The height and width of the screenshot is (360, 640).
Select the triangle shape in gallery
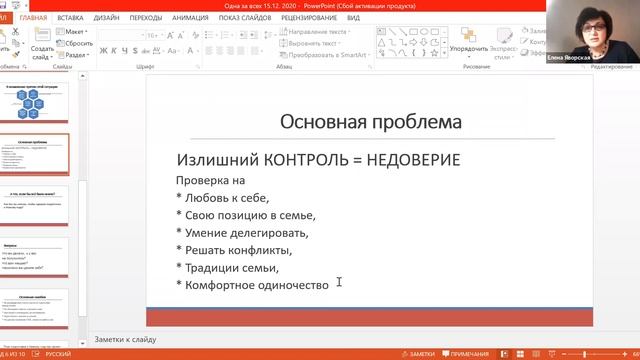coord(381,42)
